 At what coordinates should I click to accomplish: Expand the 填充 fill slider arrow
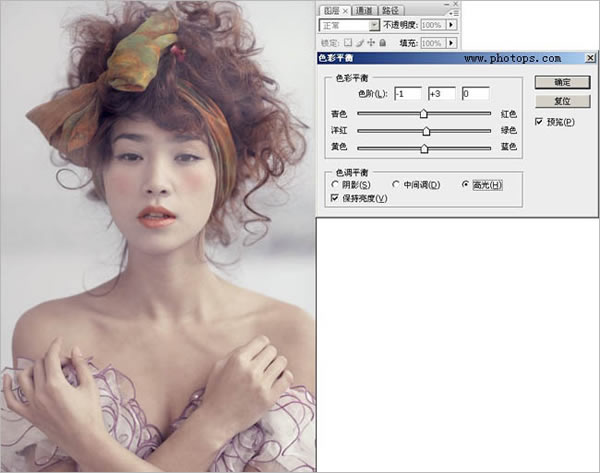point(451,44)
